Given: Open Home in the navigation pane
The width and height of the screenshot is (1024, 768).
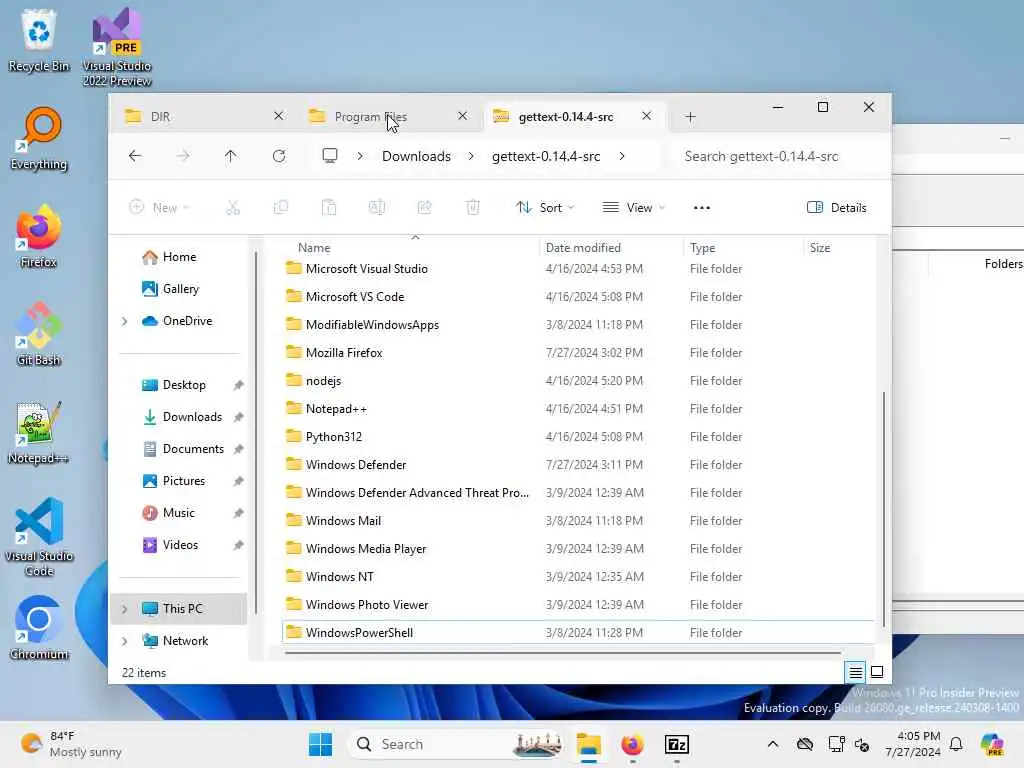Looking at the screenshot, I should pyautogui.click(x=179, y=257).
